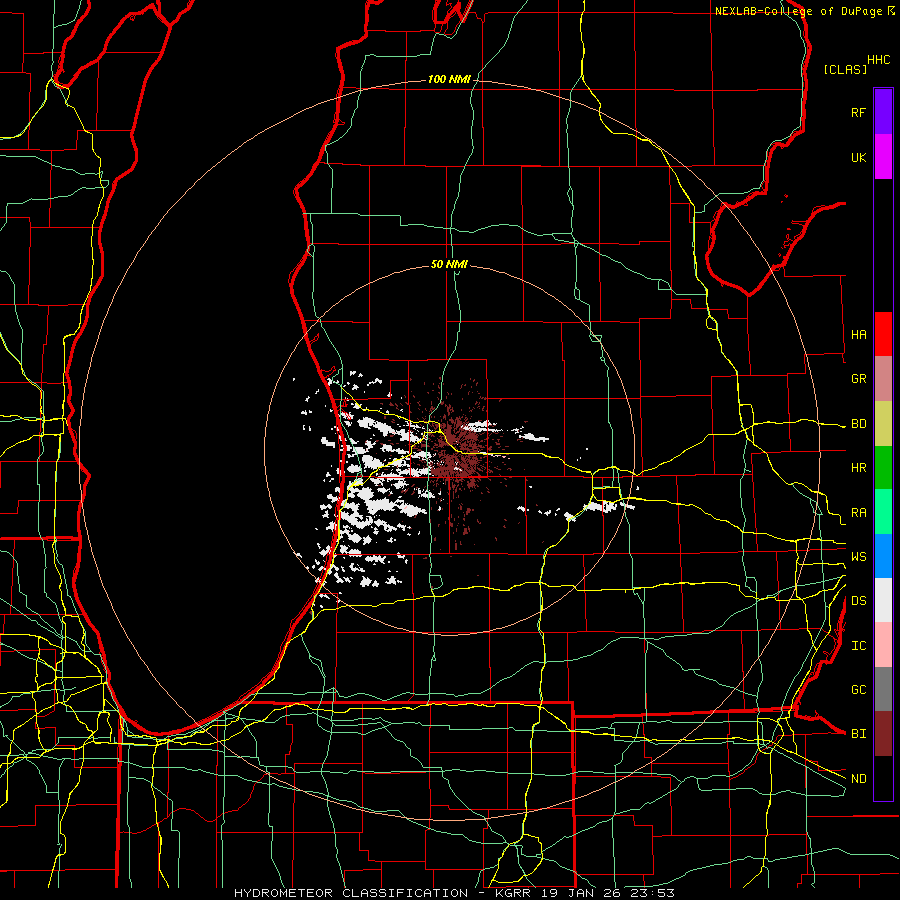Click the GC legend label
This screenshot has height=900, width=900.
pos(859,690)
